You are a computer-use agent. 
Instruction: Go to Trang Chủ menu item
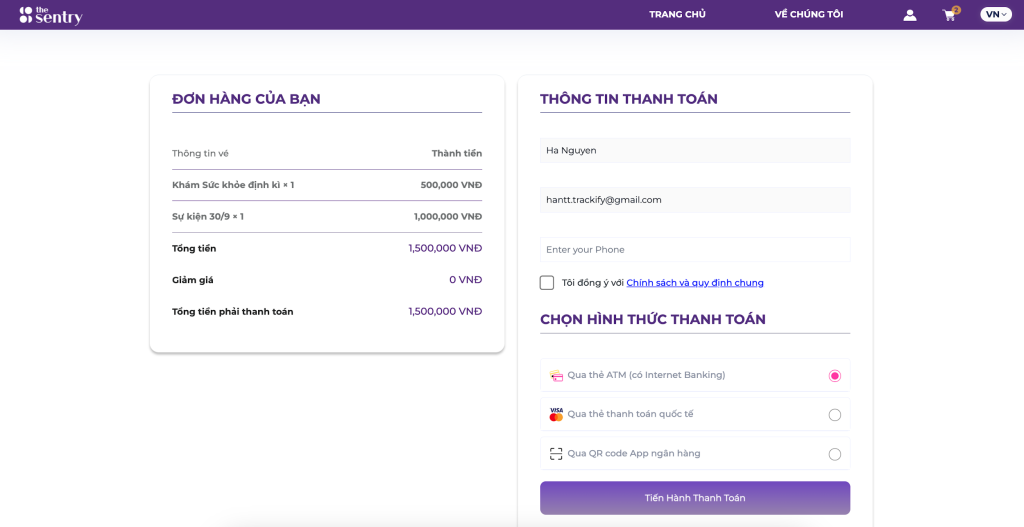pos(677,15)
